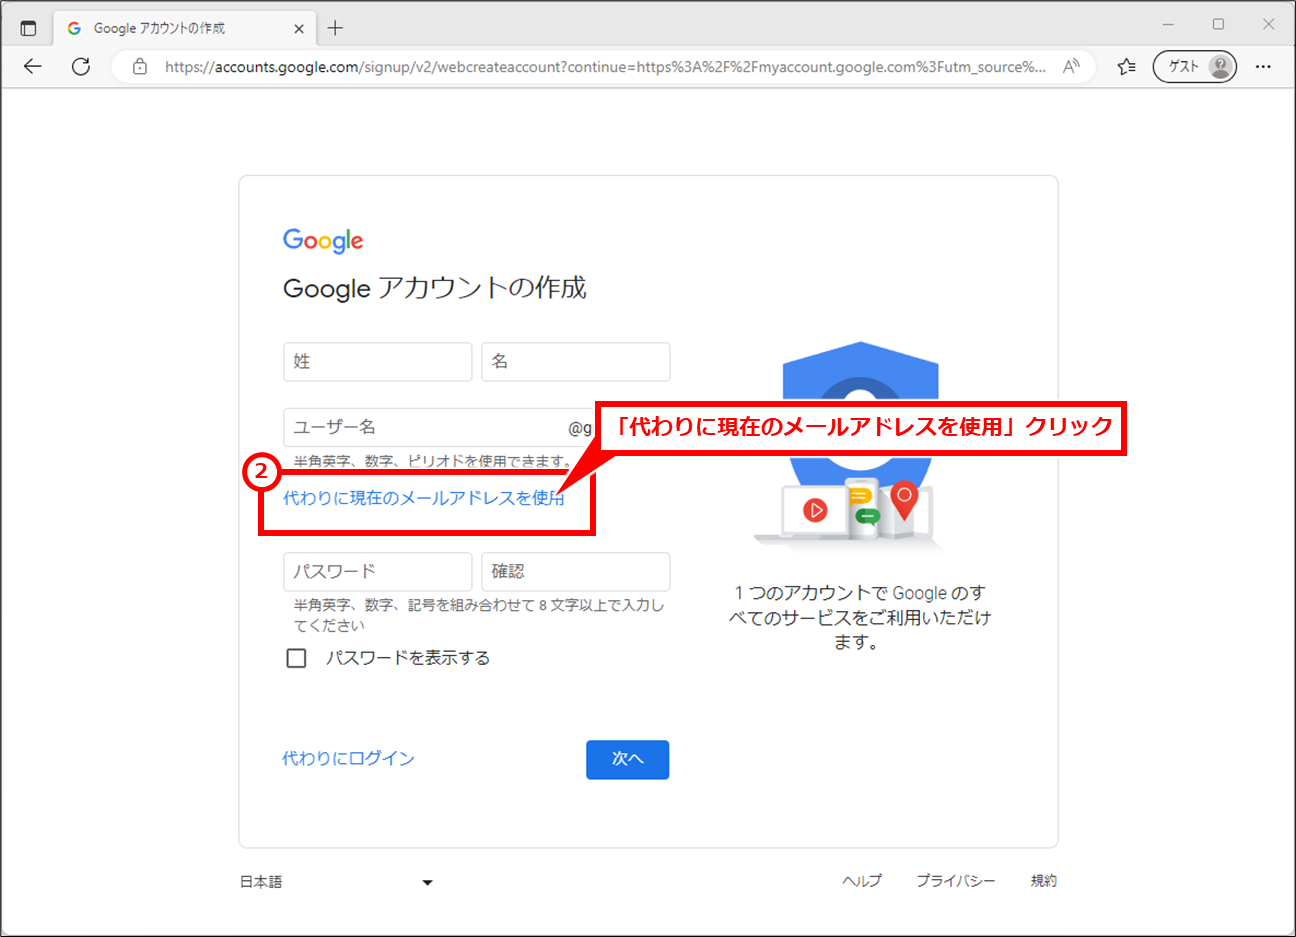The image size is (1296, 937).
Task: Open the favorites star icon
Action: tap(1127, 67)
